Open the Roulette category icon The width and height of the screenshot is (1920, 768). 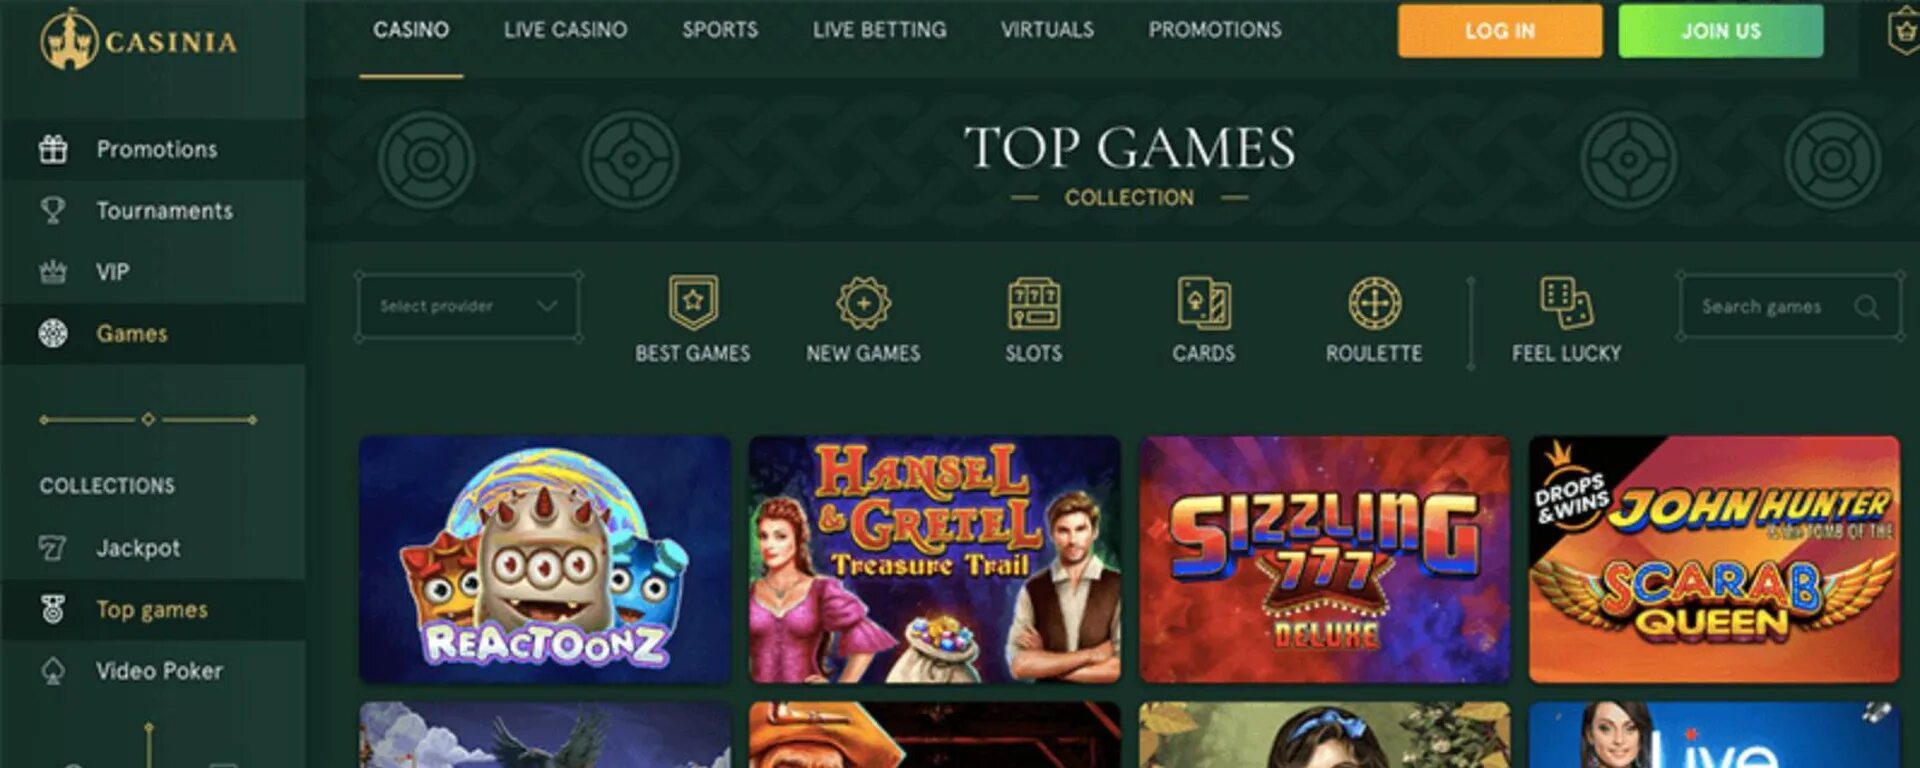click(1375, 303)
